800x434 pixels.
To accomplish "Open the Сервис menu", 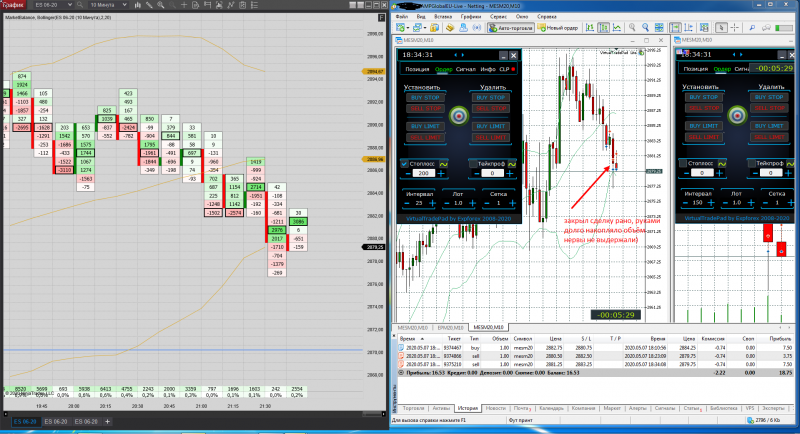I will (498, 16).
